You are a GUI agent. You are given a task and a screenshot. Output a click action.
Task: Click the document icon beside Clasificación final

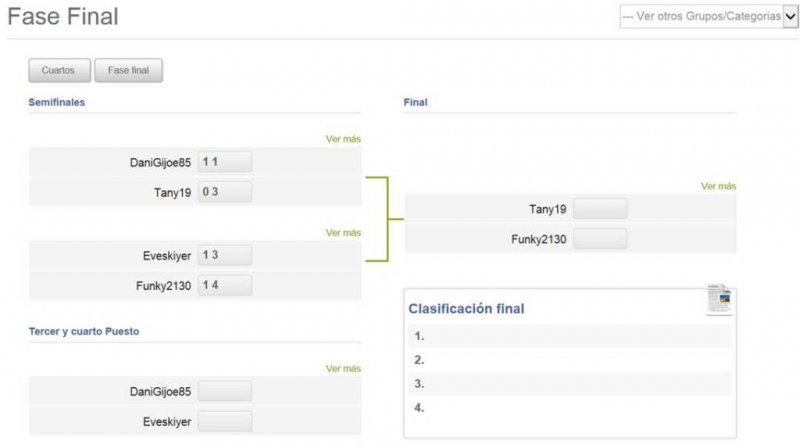pos(720,300)
